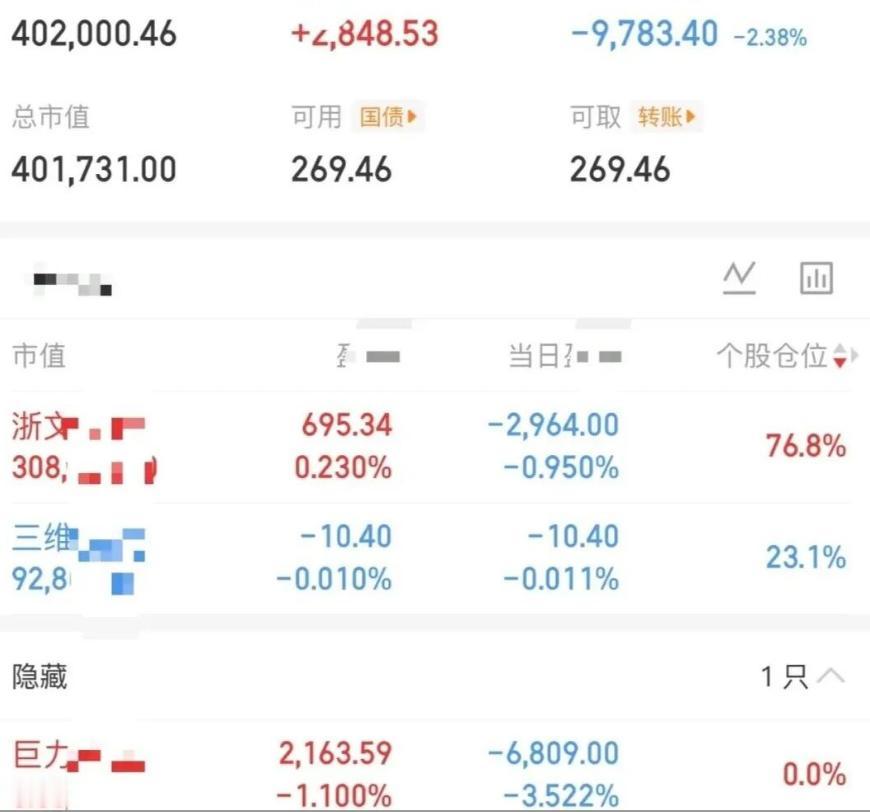This screenshot has height=812, width=870.
Task: Toggle the 个股仓位 sort order arrow
Action: pos(838,357)
